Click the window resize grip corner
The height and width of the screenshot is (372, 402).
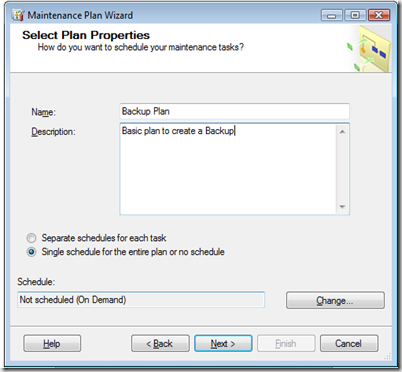click(387, 356)
